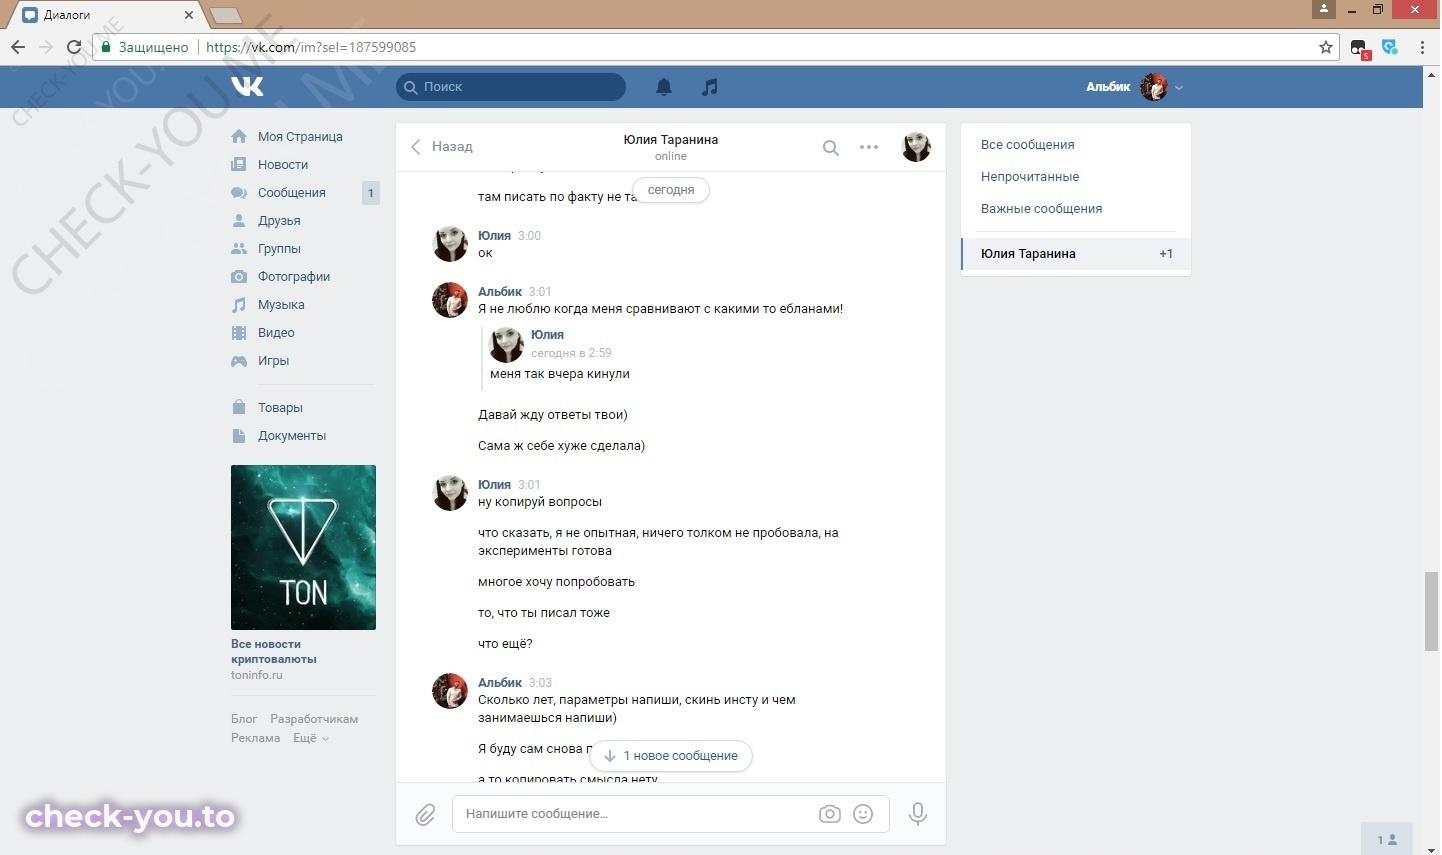Image resolution: width=1442 pixels, height=855 pixels.
Task: Open the emoji smiley picker
Action: tap(863, 814)
